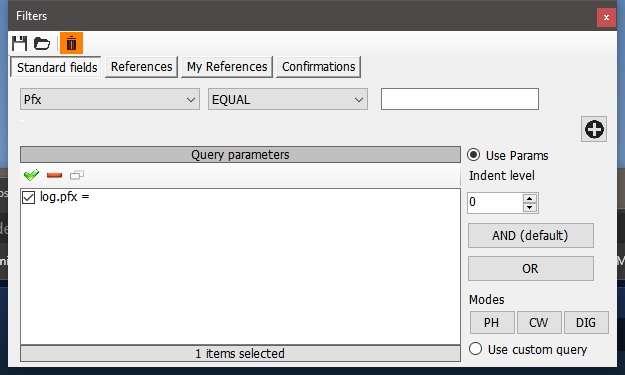Screen dimensions: 625x375
Task: Select the Use custom query radio button
Action: [x=475, y=349]
